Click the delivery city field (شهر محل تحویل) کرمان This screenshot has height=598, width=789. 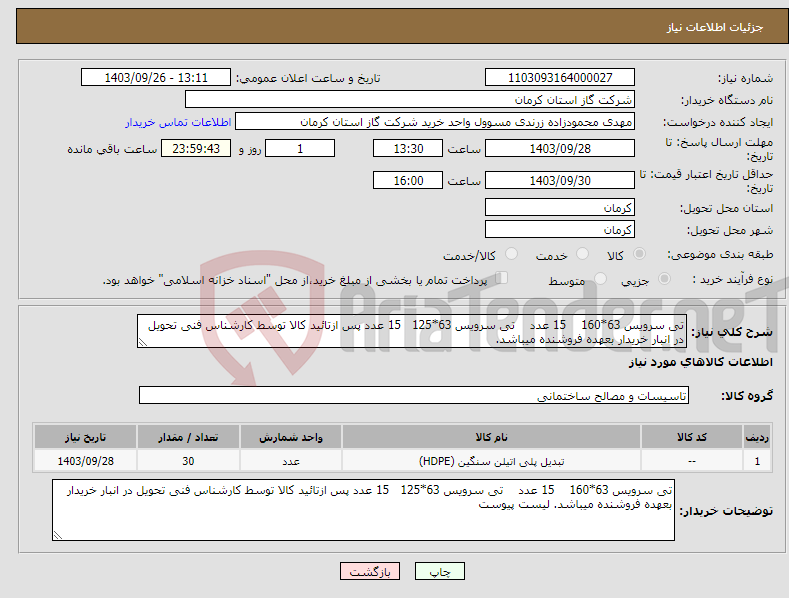(560, 230)
